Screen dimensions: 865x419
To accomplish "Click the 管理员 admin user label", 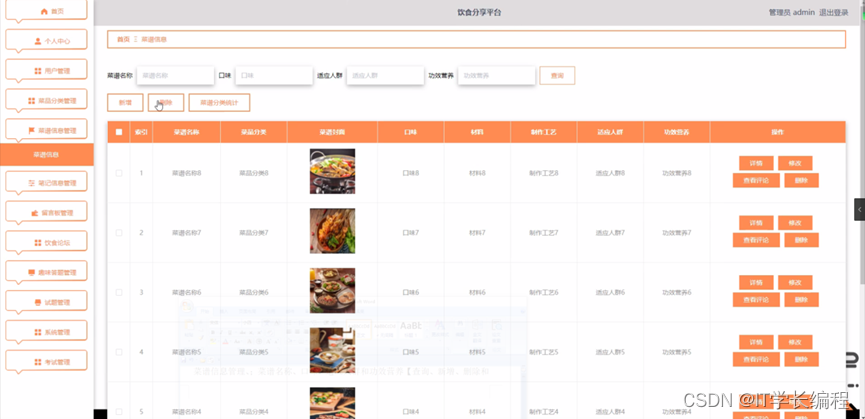I will pos(792,12).
